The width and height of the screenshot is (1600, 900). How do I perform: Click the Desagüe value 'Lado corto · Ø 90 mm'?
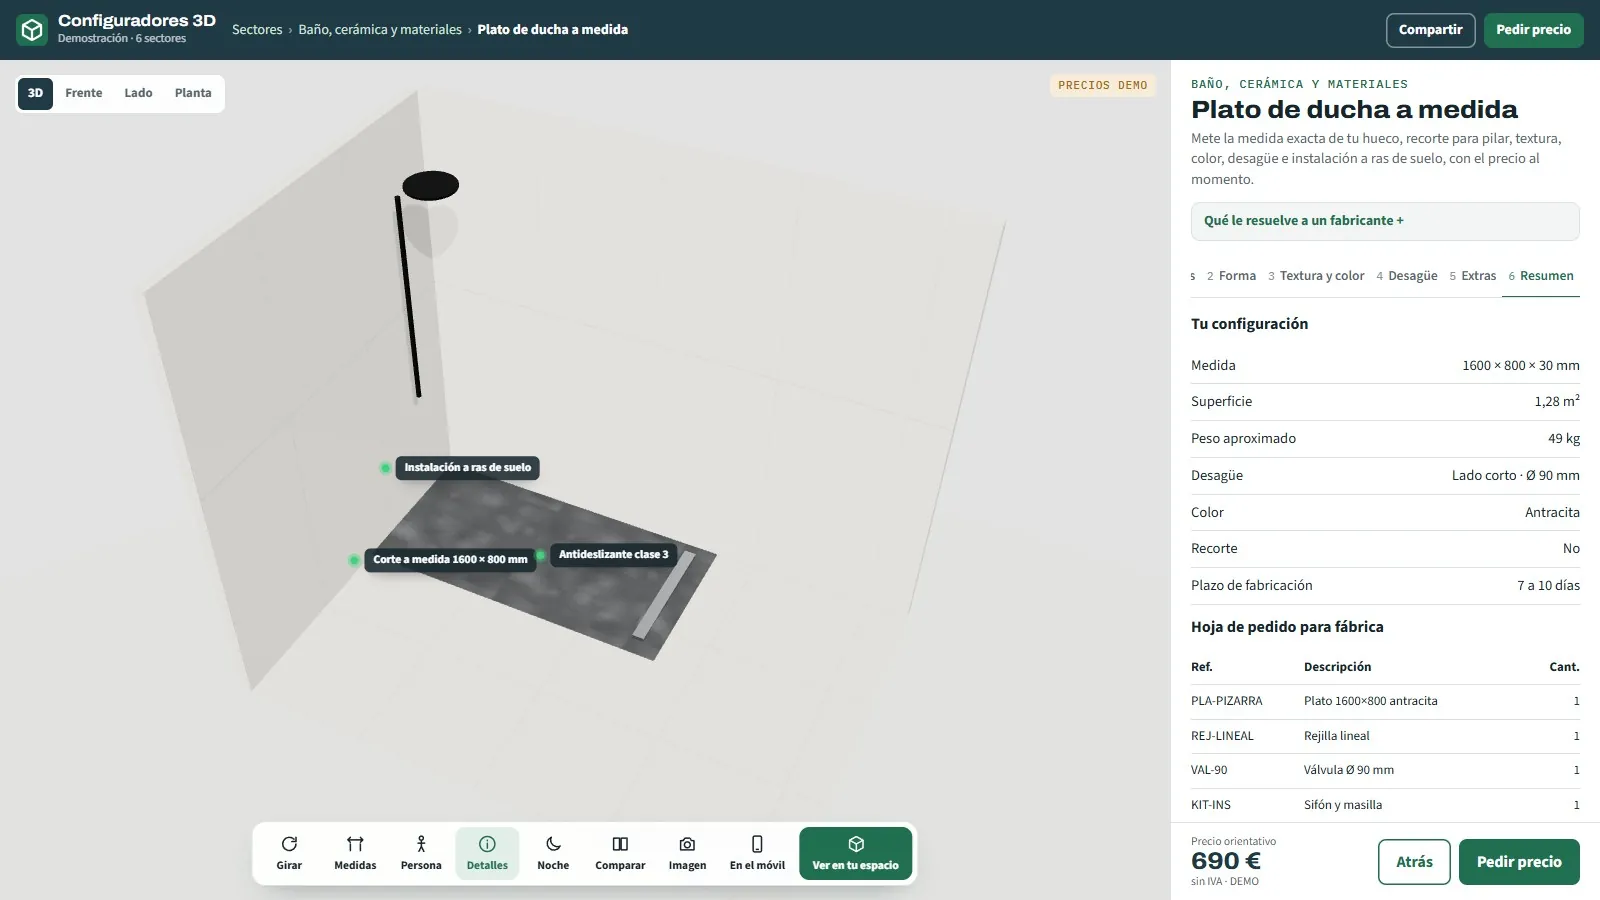tap(1516, 475)
